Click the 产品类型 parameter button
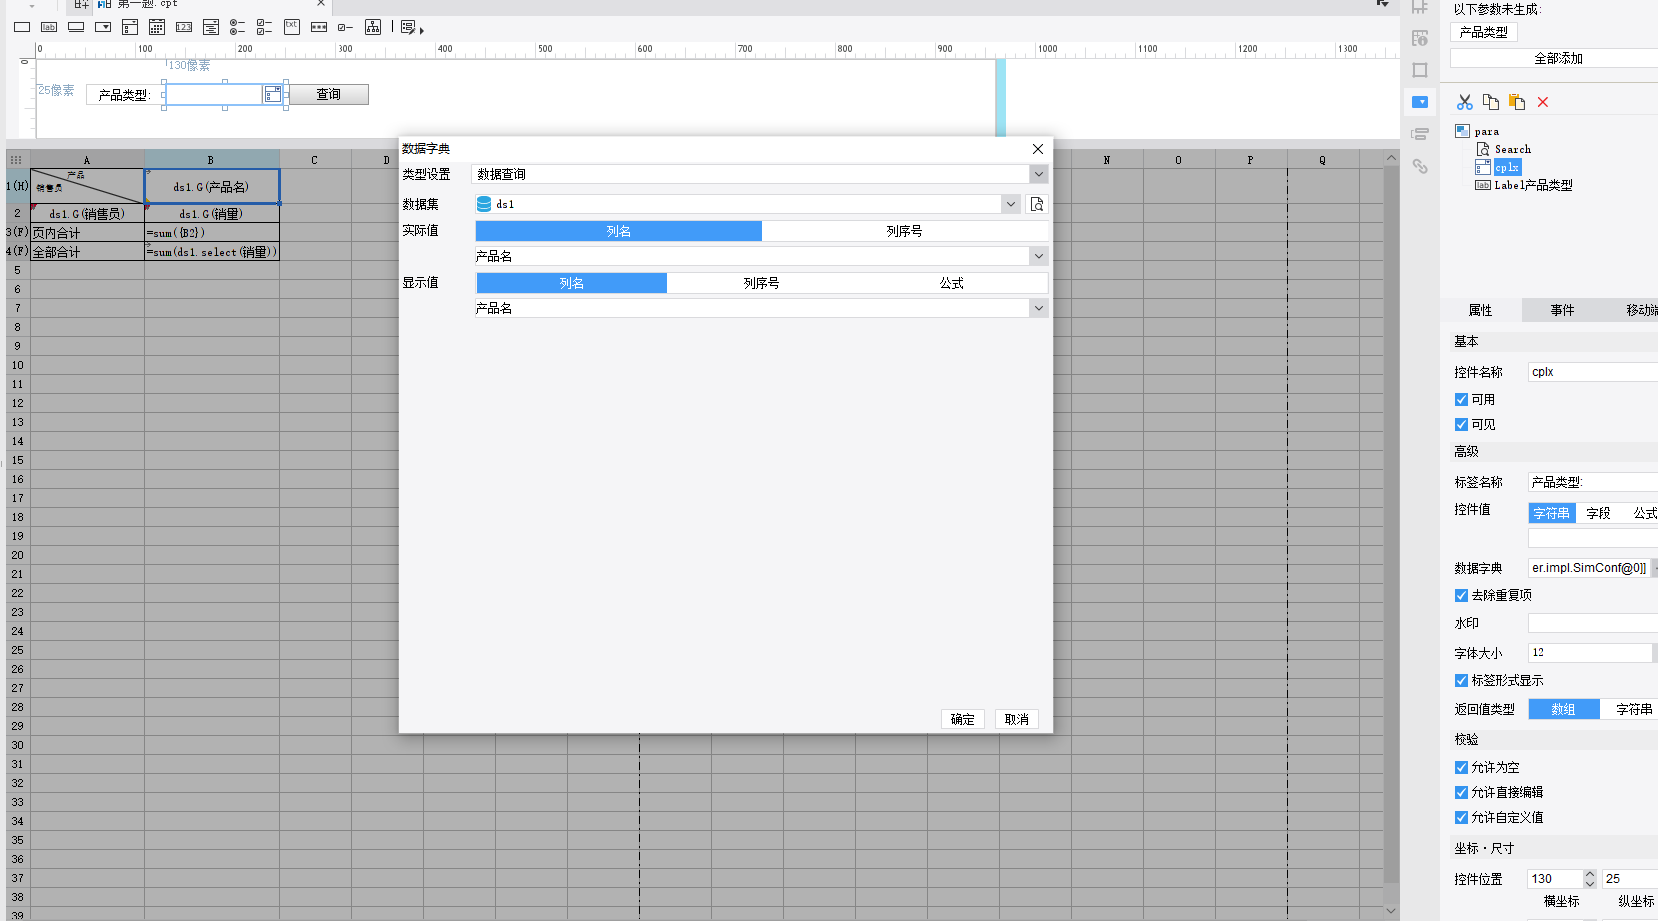Image resolution: width=1658 pixels, height=921 pixels. [1484, 32]
